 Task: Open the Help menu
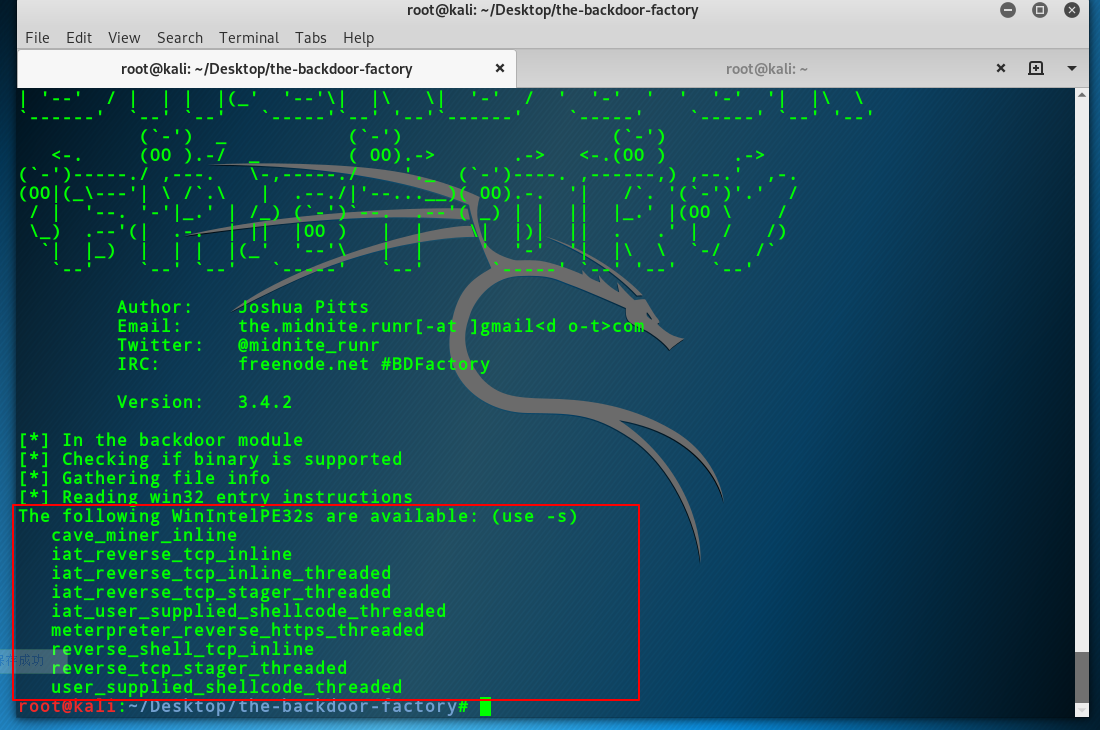tap(358, 38)
